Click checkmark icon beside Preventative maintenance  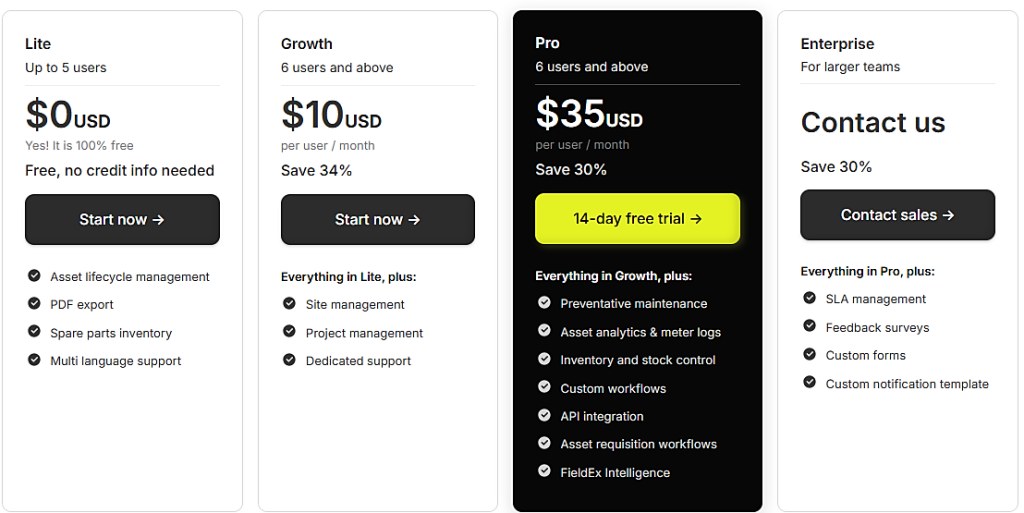[544, 303]
